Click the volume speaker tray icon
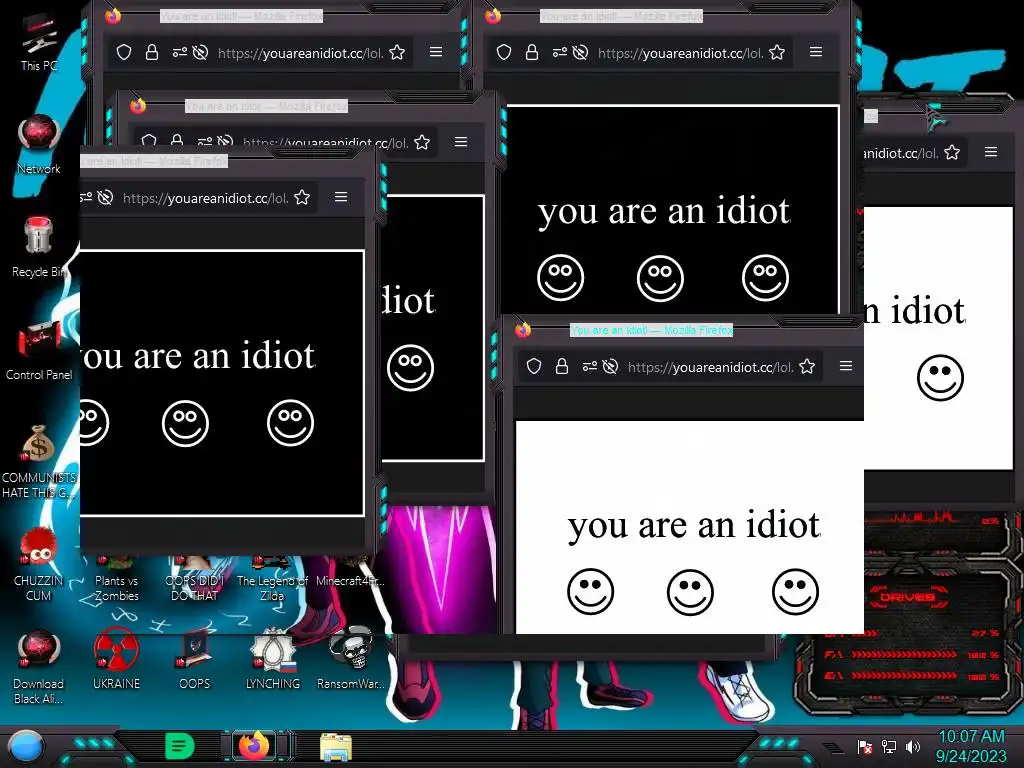The height and width of the screenshot is (768, 1024). coord(912,746)
